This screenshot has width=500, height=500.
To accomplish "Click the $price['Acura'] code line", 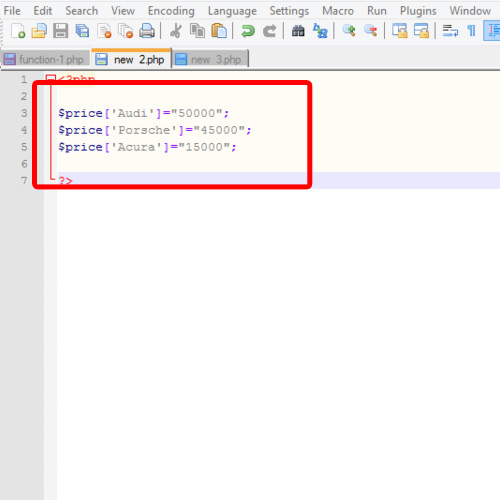I will (x=147, y=147).
